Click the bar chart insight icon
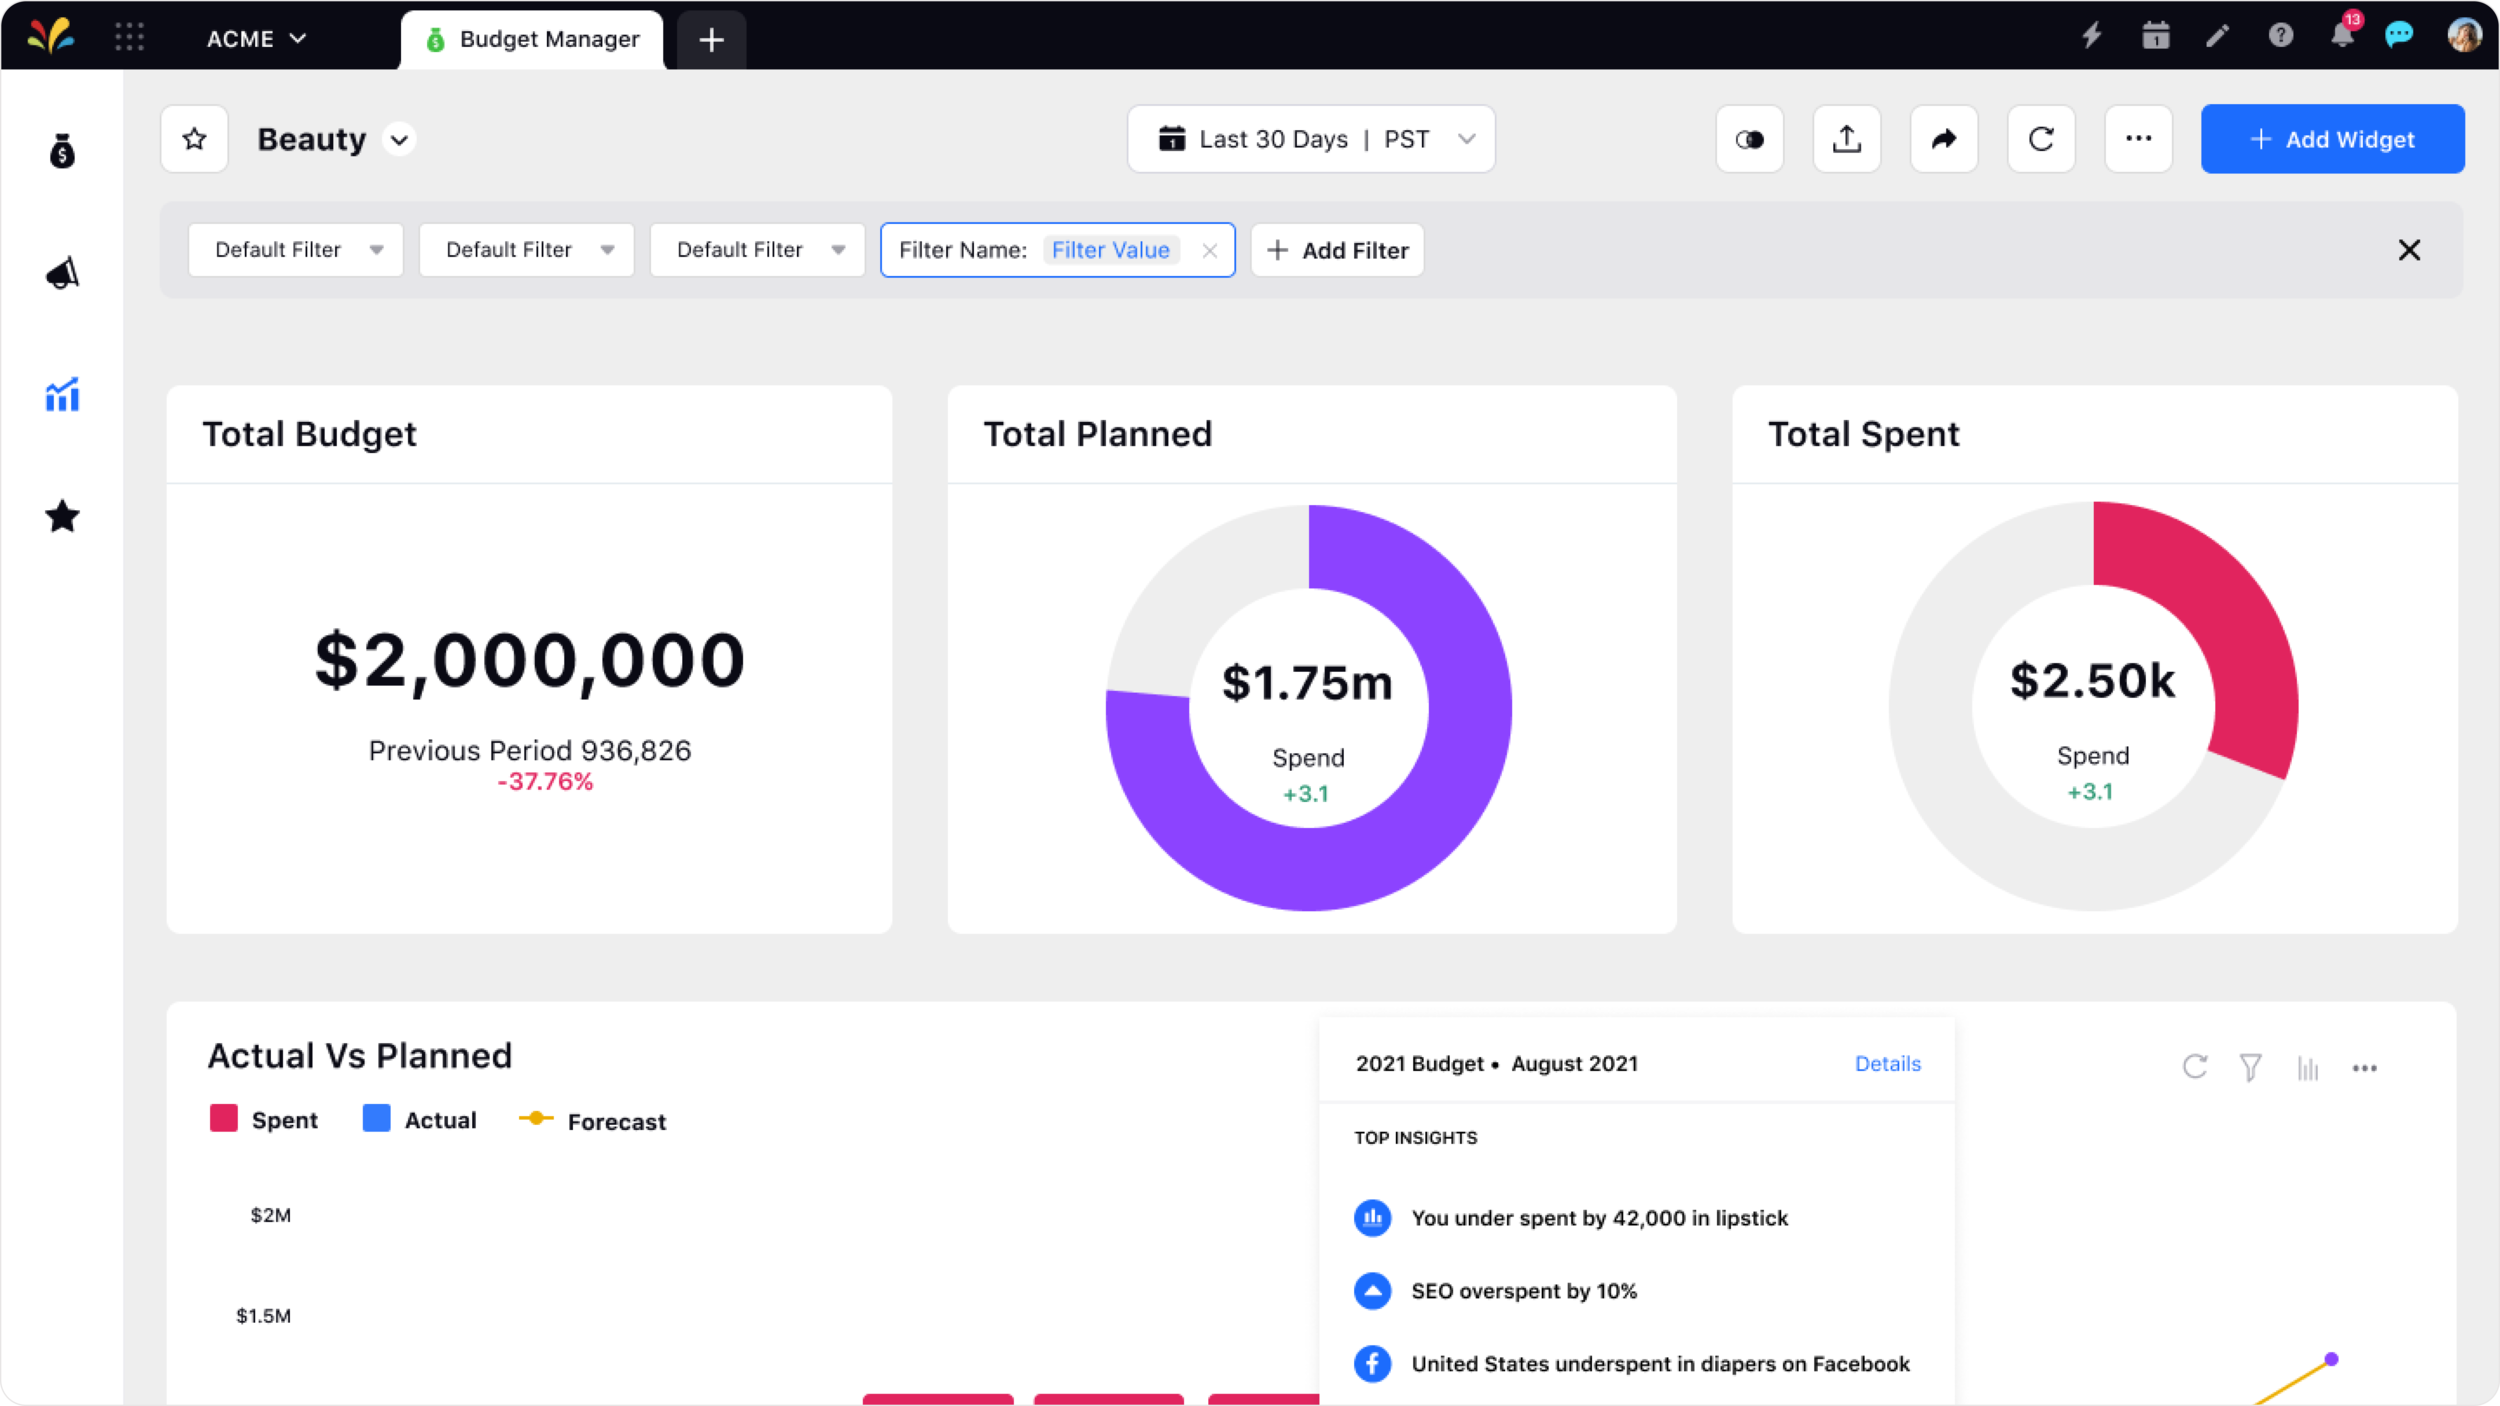Image resolution: width=2500 pixels, height=1406 pixels. coord(1372,1218)
